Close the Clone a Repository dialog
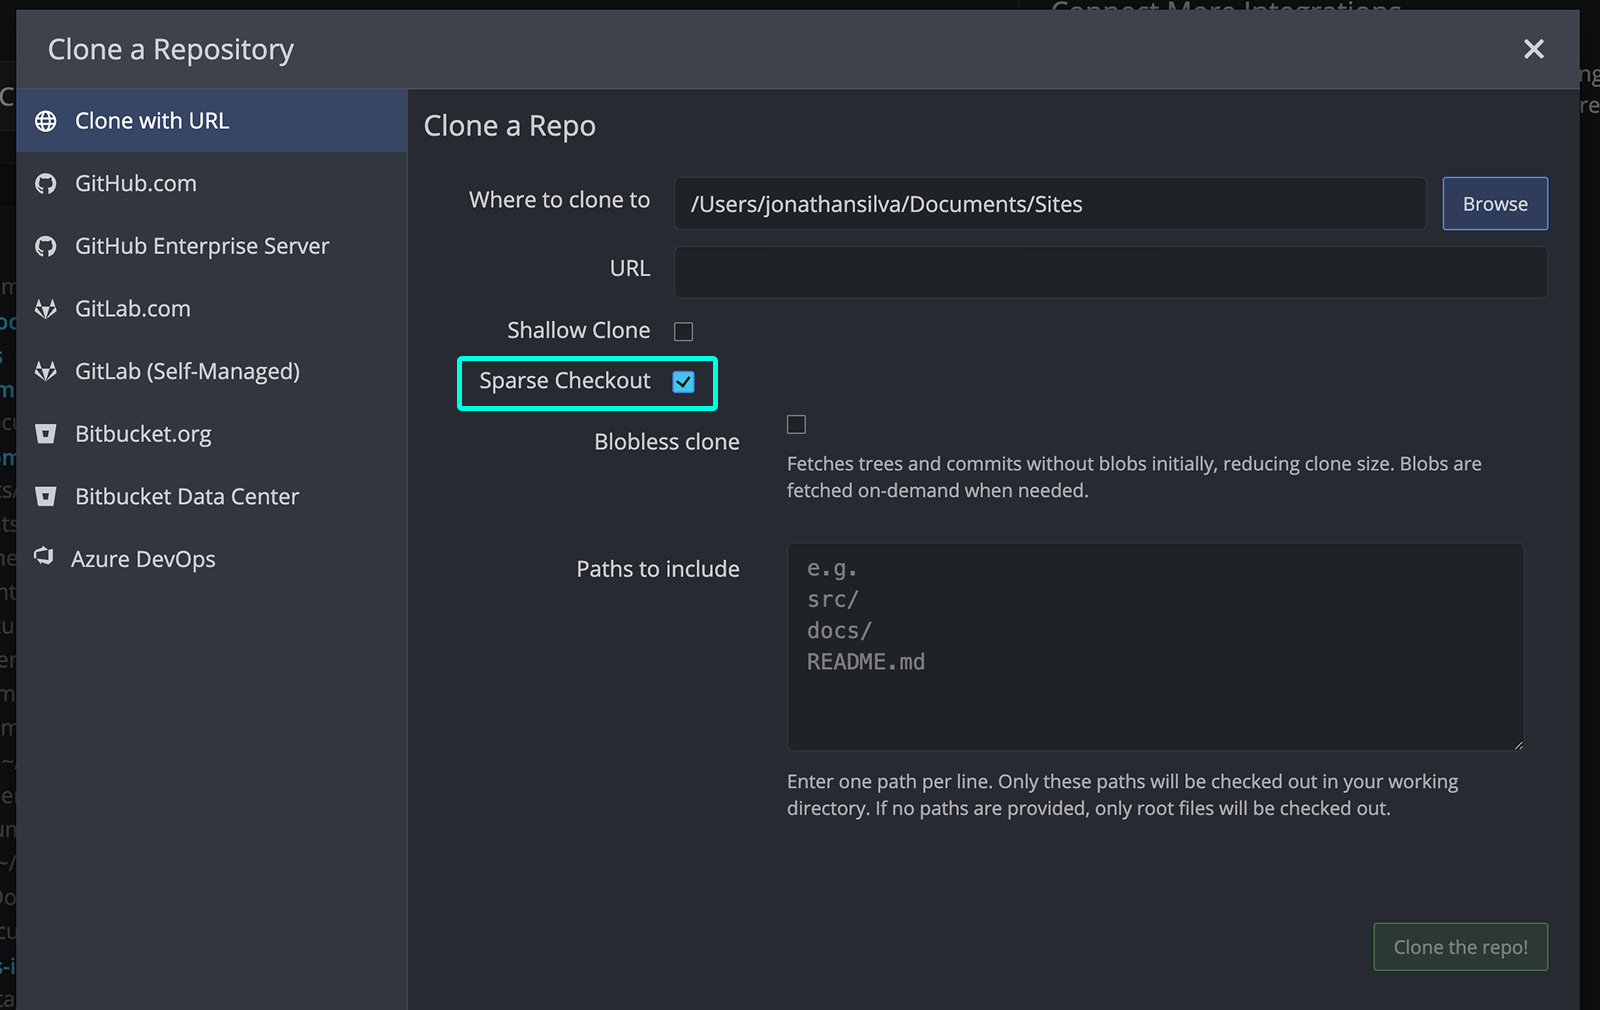The image size is (1600, 1010). [1533, 48]
